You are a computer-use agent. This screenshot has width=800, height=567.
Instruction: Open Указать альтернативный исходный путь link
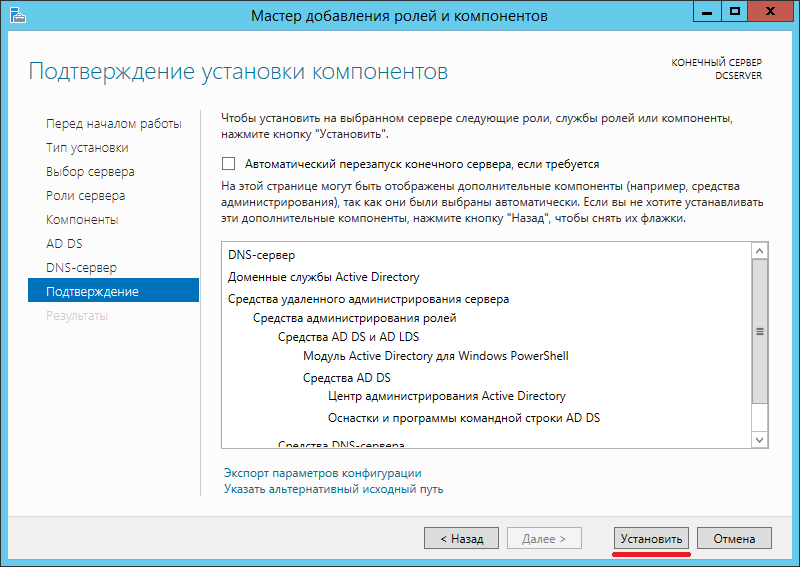point(333,489)
